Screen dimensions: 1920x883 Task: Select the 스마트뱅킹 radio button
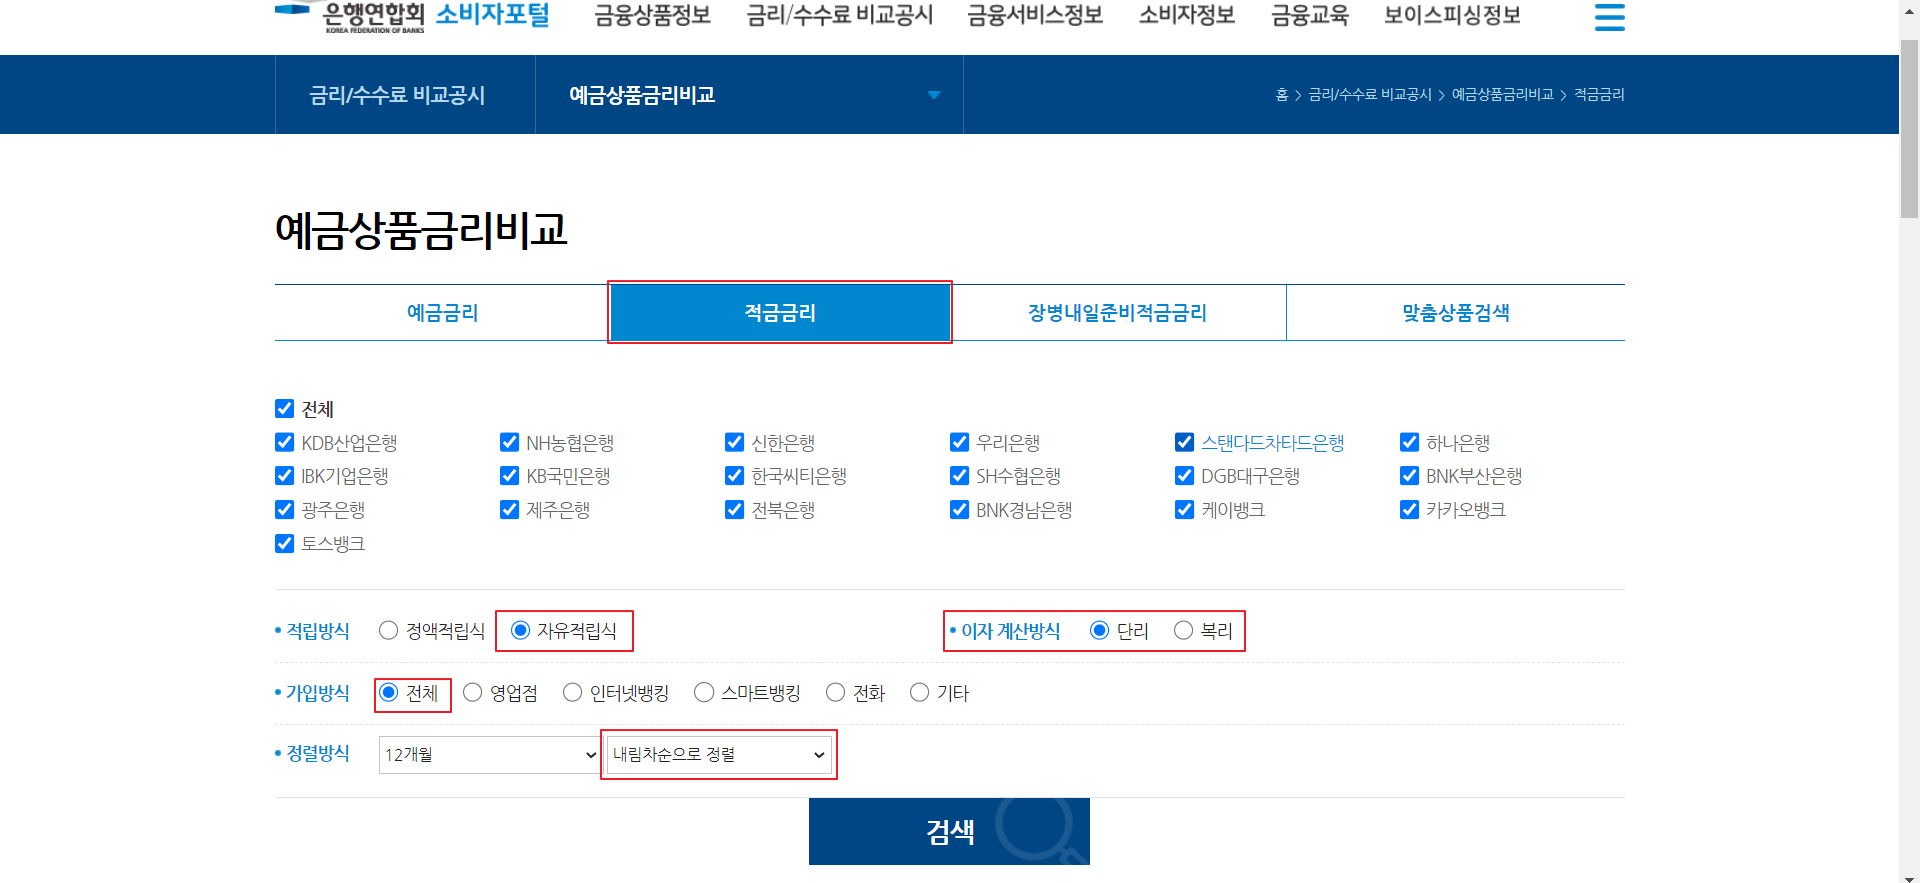tap(704, 693)
